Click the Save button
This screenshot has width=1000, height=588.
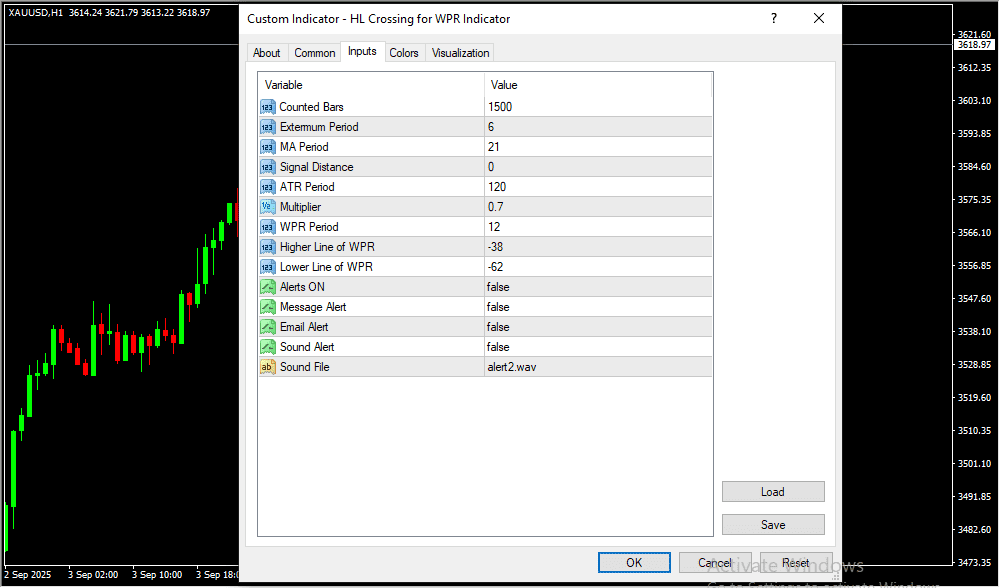tap(773, 525)
